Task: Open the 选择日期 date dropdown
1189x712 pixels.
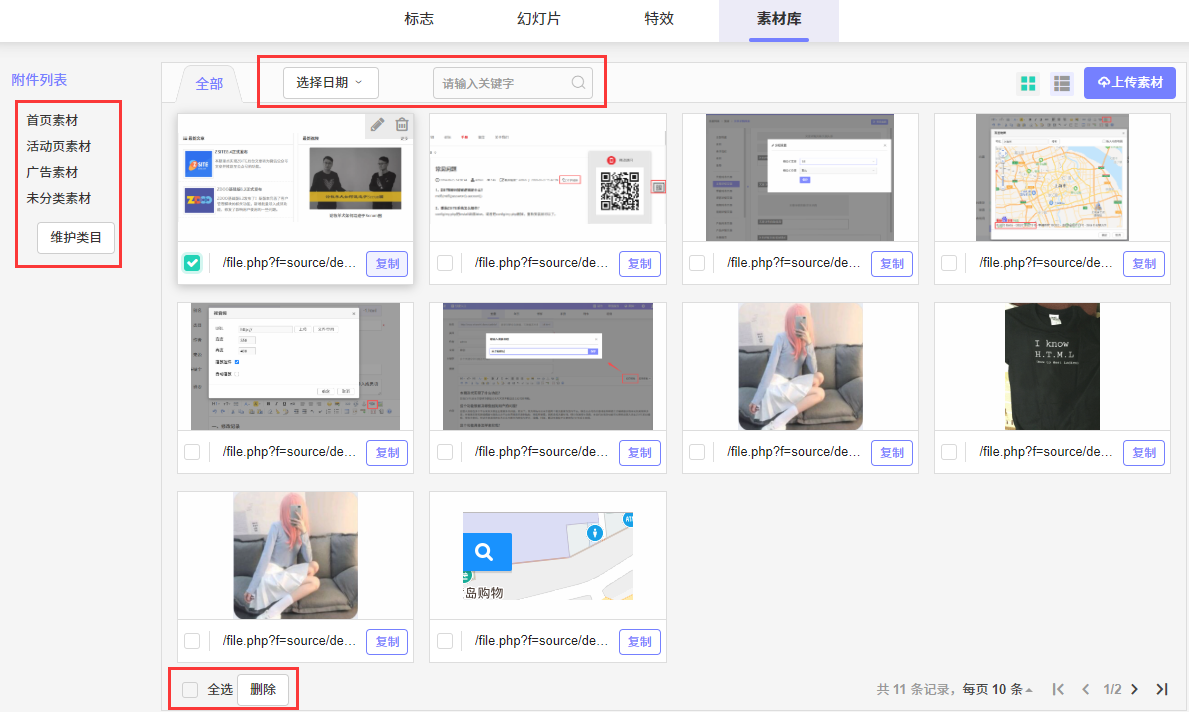Action: pyautogui.click(x=330, y=83)
